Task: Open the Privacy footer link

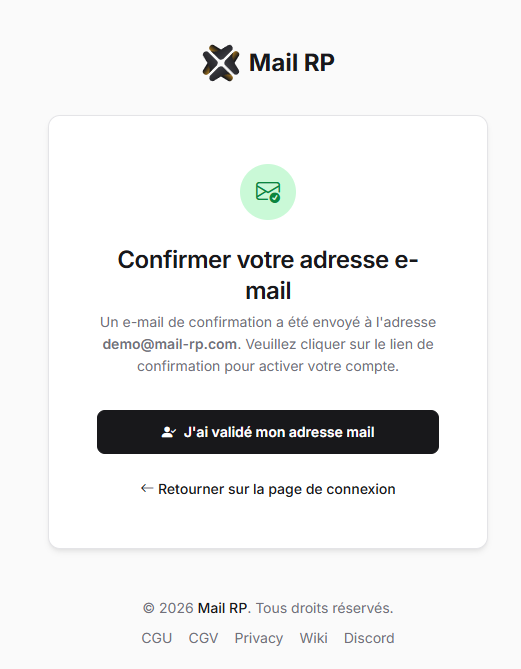Action: pos(259,638)
